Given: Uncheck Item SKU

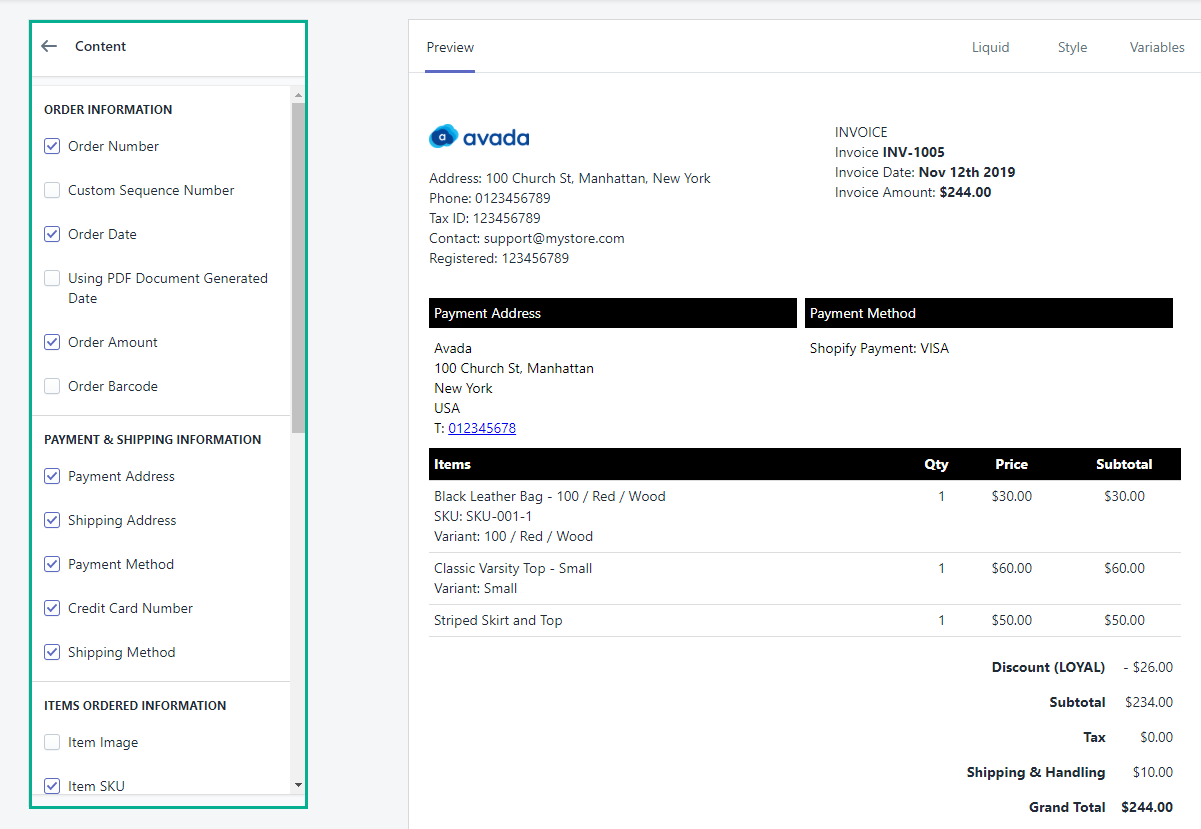Looking at the screenshot, I should [x=51, y=786].
